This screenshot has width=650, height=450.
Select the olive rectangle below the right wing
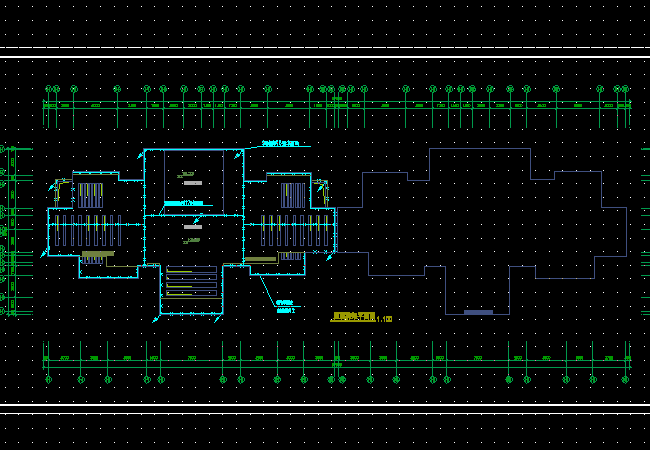coord(261,259)
